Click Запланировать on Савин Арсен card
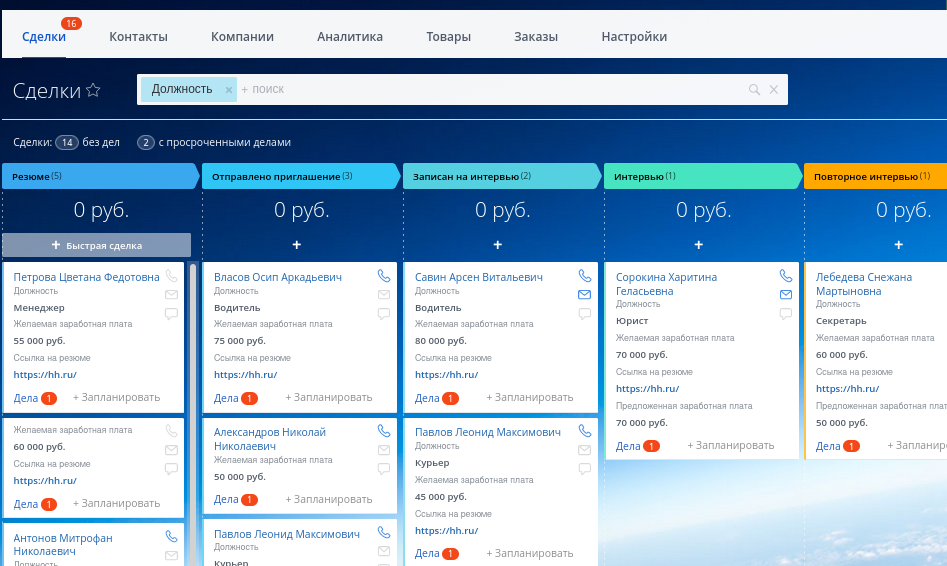The image size is (947, 566). 530,397
